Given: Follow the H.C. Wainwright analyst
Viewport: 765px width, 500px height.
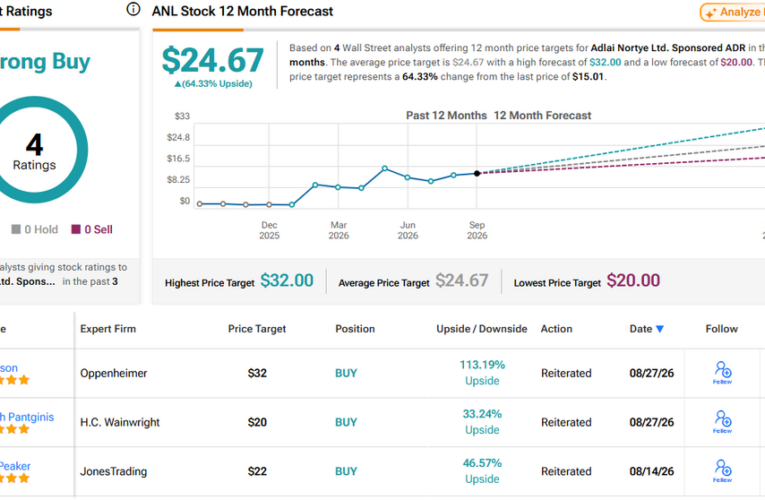Looking at the screenshot, I should pos(723,421).
